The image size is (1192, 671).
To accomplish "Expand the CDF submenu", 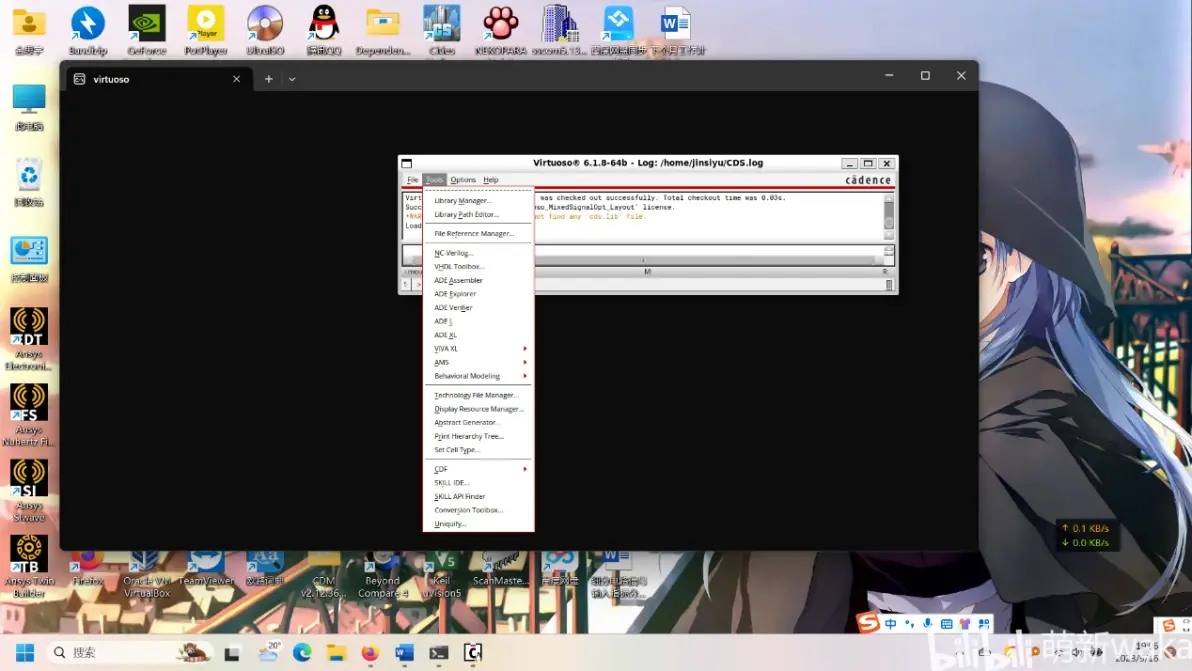I will pyautogui.click(x=478, y=470).
